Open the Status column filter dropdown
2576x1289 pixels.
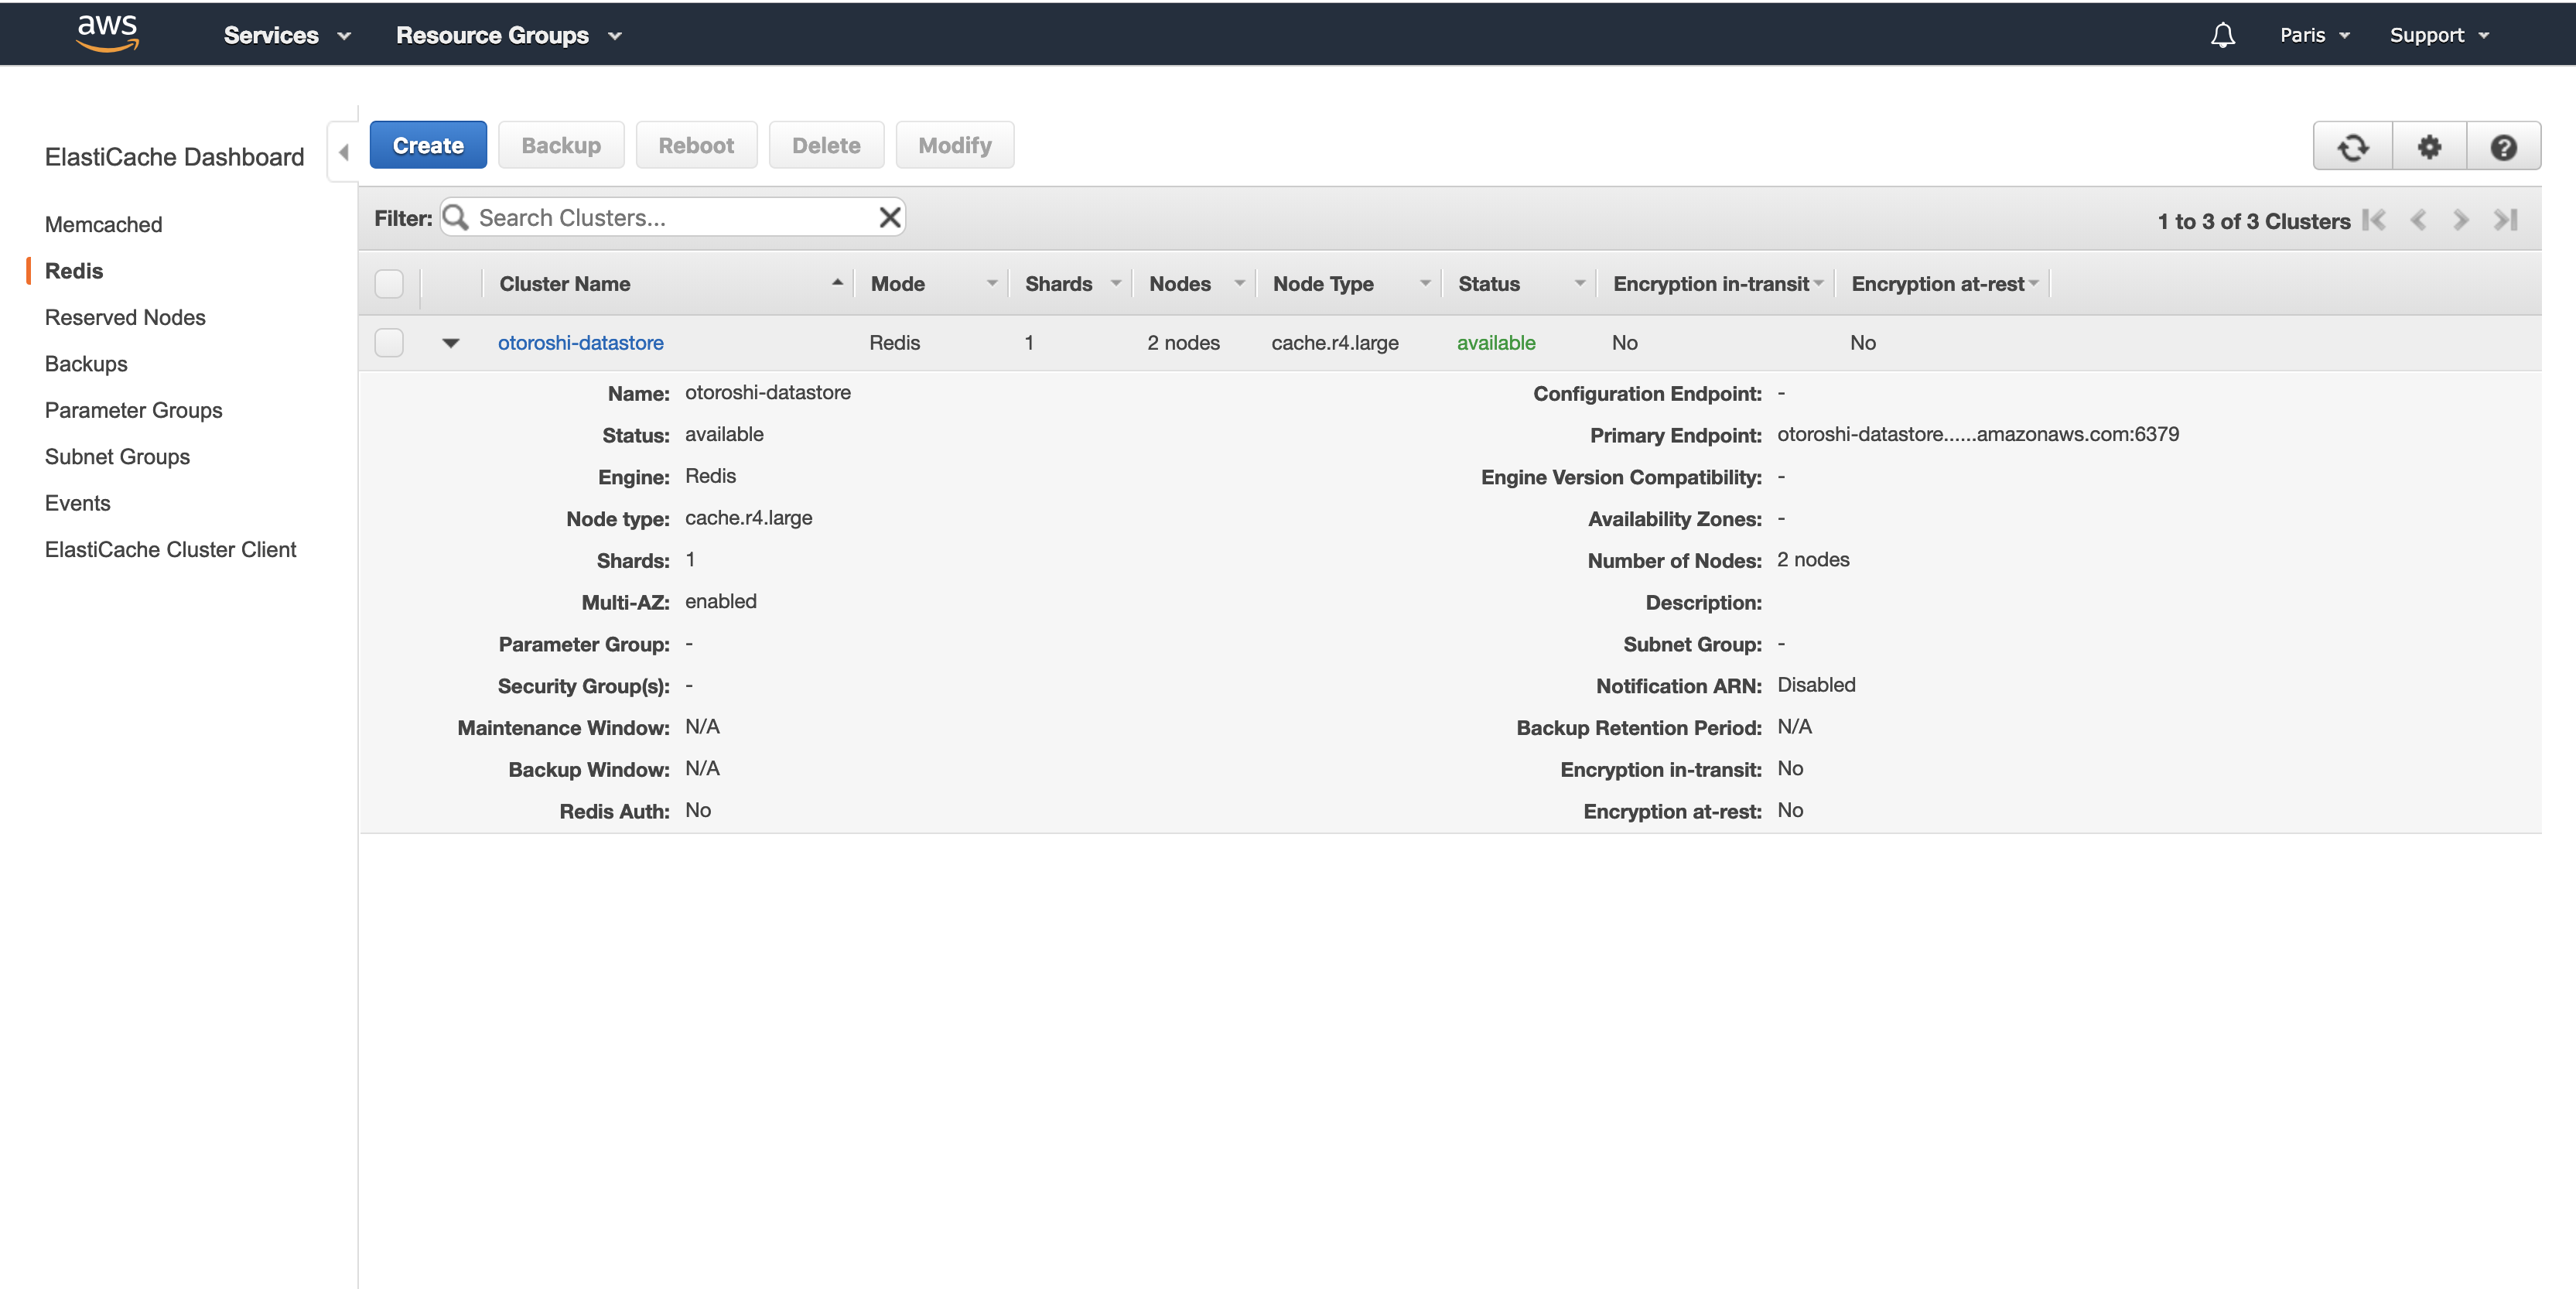[1580, 284]
